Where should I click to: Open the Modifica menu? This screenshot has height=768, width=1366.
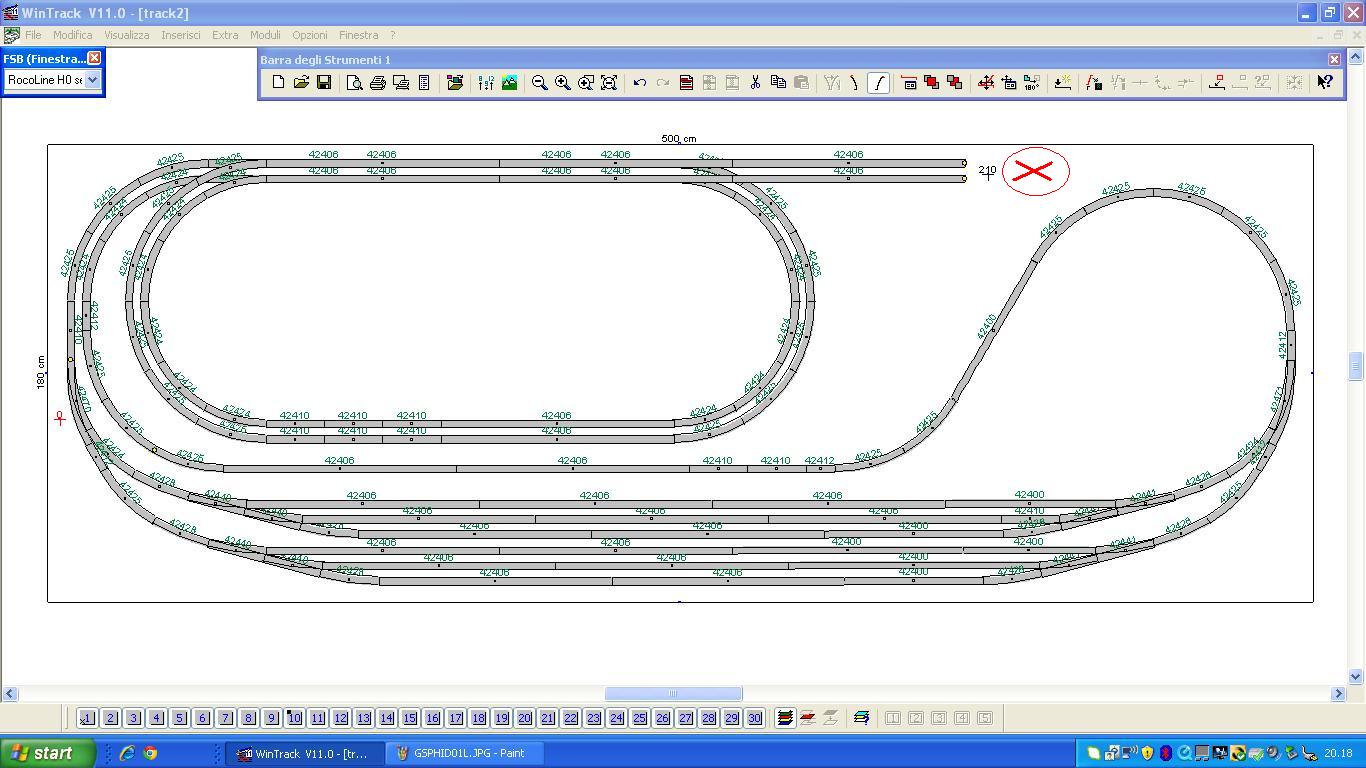[x=73, y=35]
